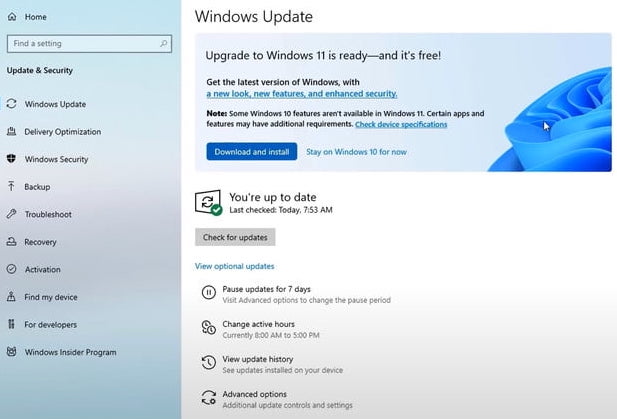Click the Troubleshoot wrench icon
The width and height of the screenshot is (617, 419).
click(x=12, y=214)
